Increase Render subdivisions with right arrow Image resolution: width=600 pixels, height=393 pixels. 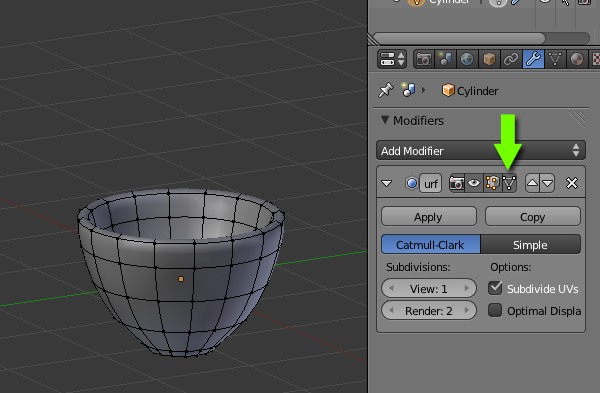tap(467, 310)
